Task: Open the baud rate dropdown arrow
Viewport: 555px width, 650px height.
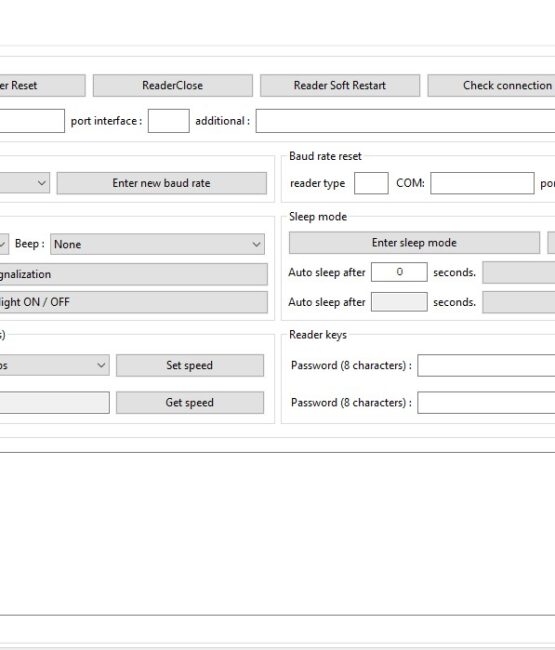Action: tap(41, 183)
